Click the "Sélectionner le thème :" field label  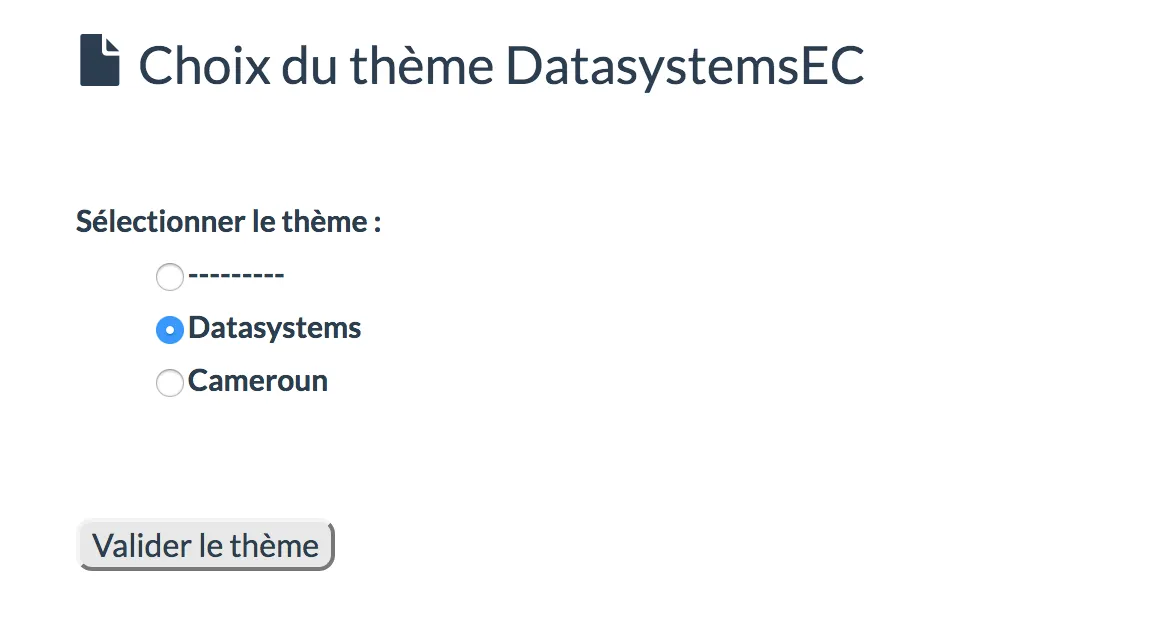(x=229, y=222)
